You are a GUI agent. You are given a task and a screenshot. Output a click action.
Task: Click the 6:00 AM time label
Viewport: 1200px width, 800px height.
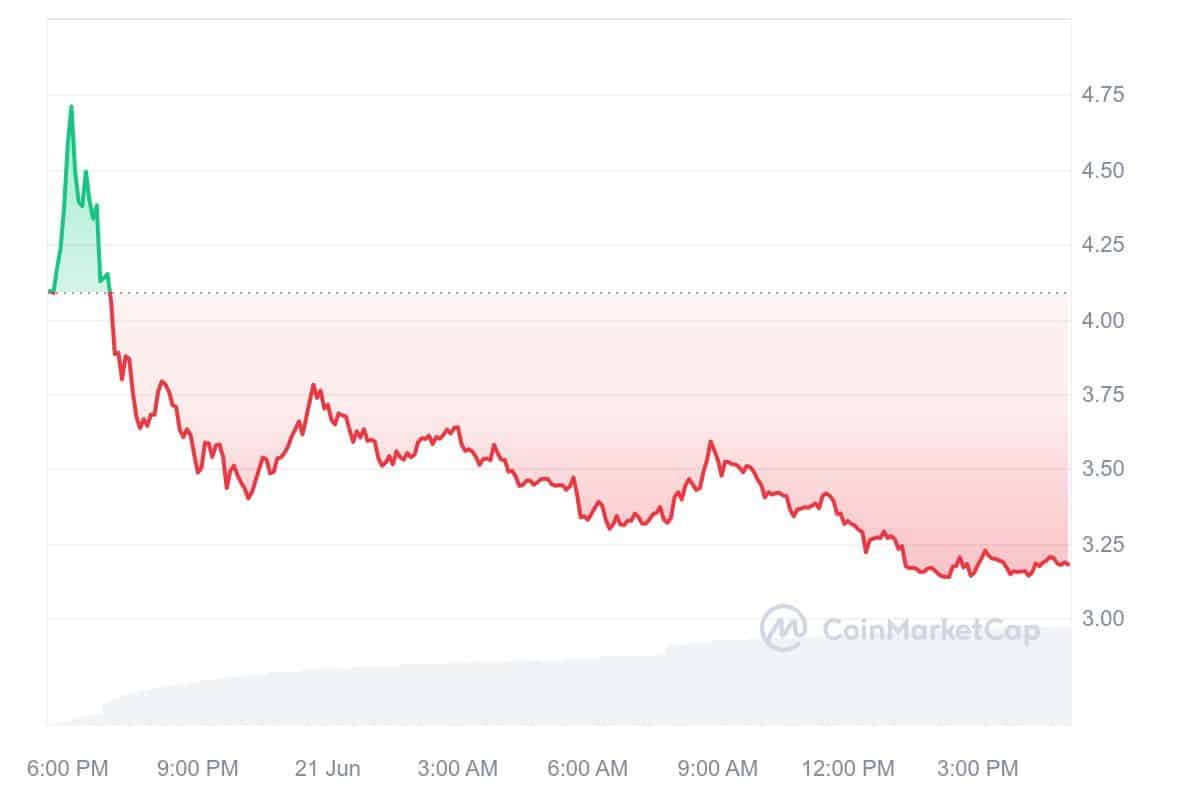(587, 768)
